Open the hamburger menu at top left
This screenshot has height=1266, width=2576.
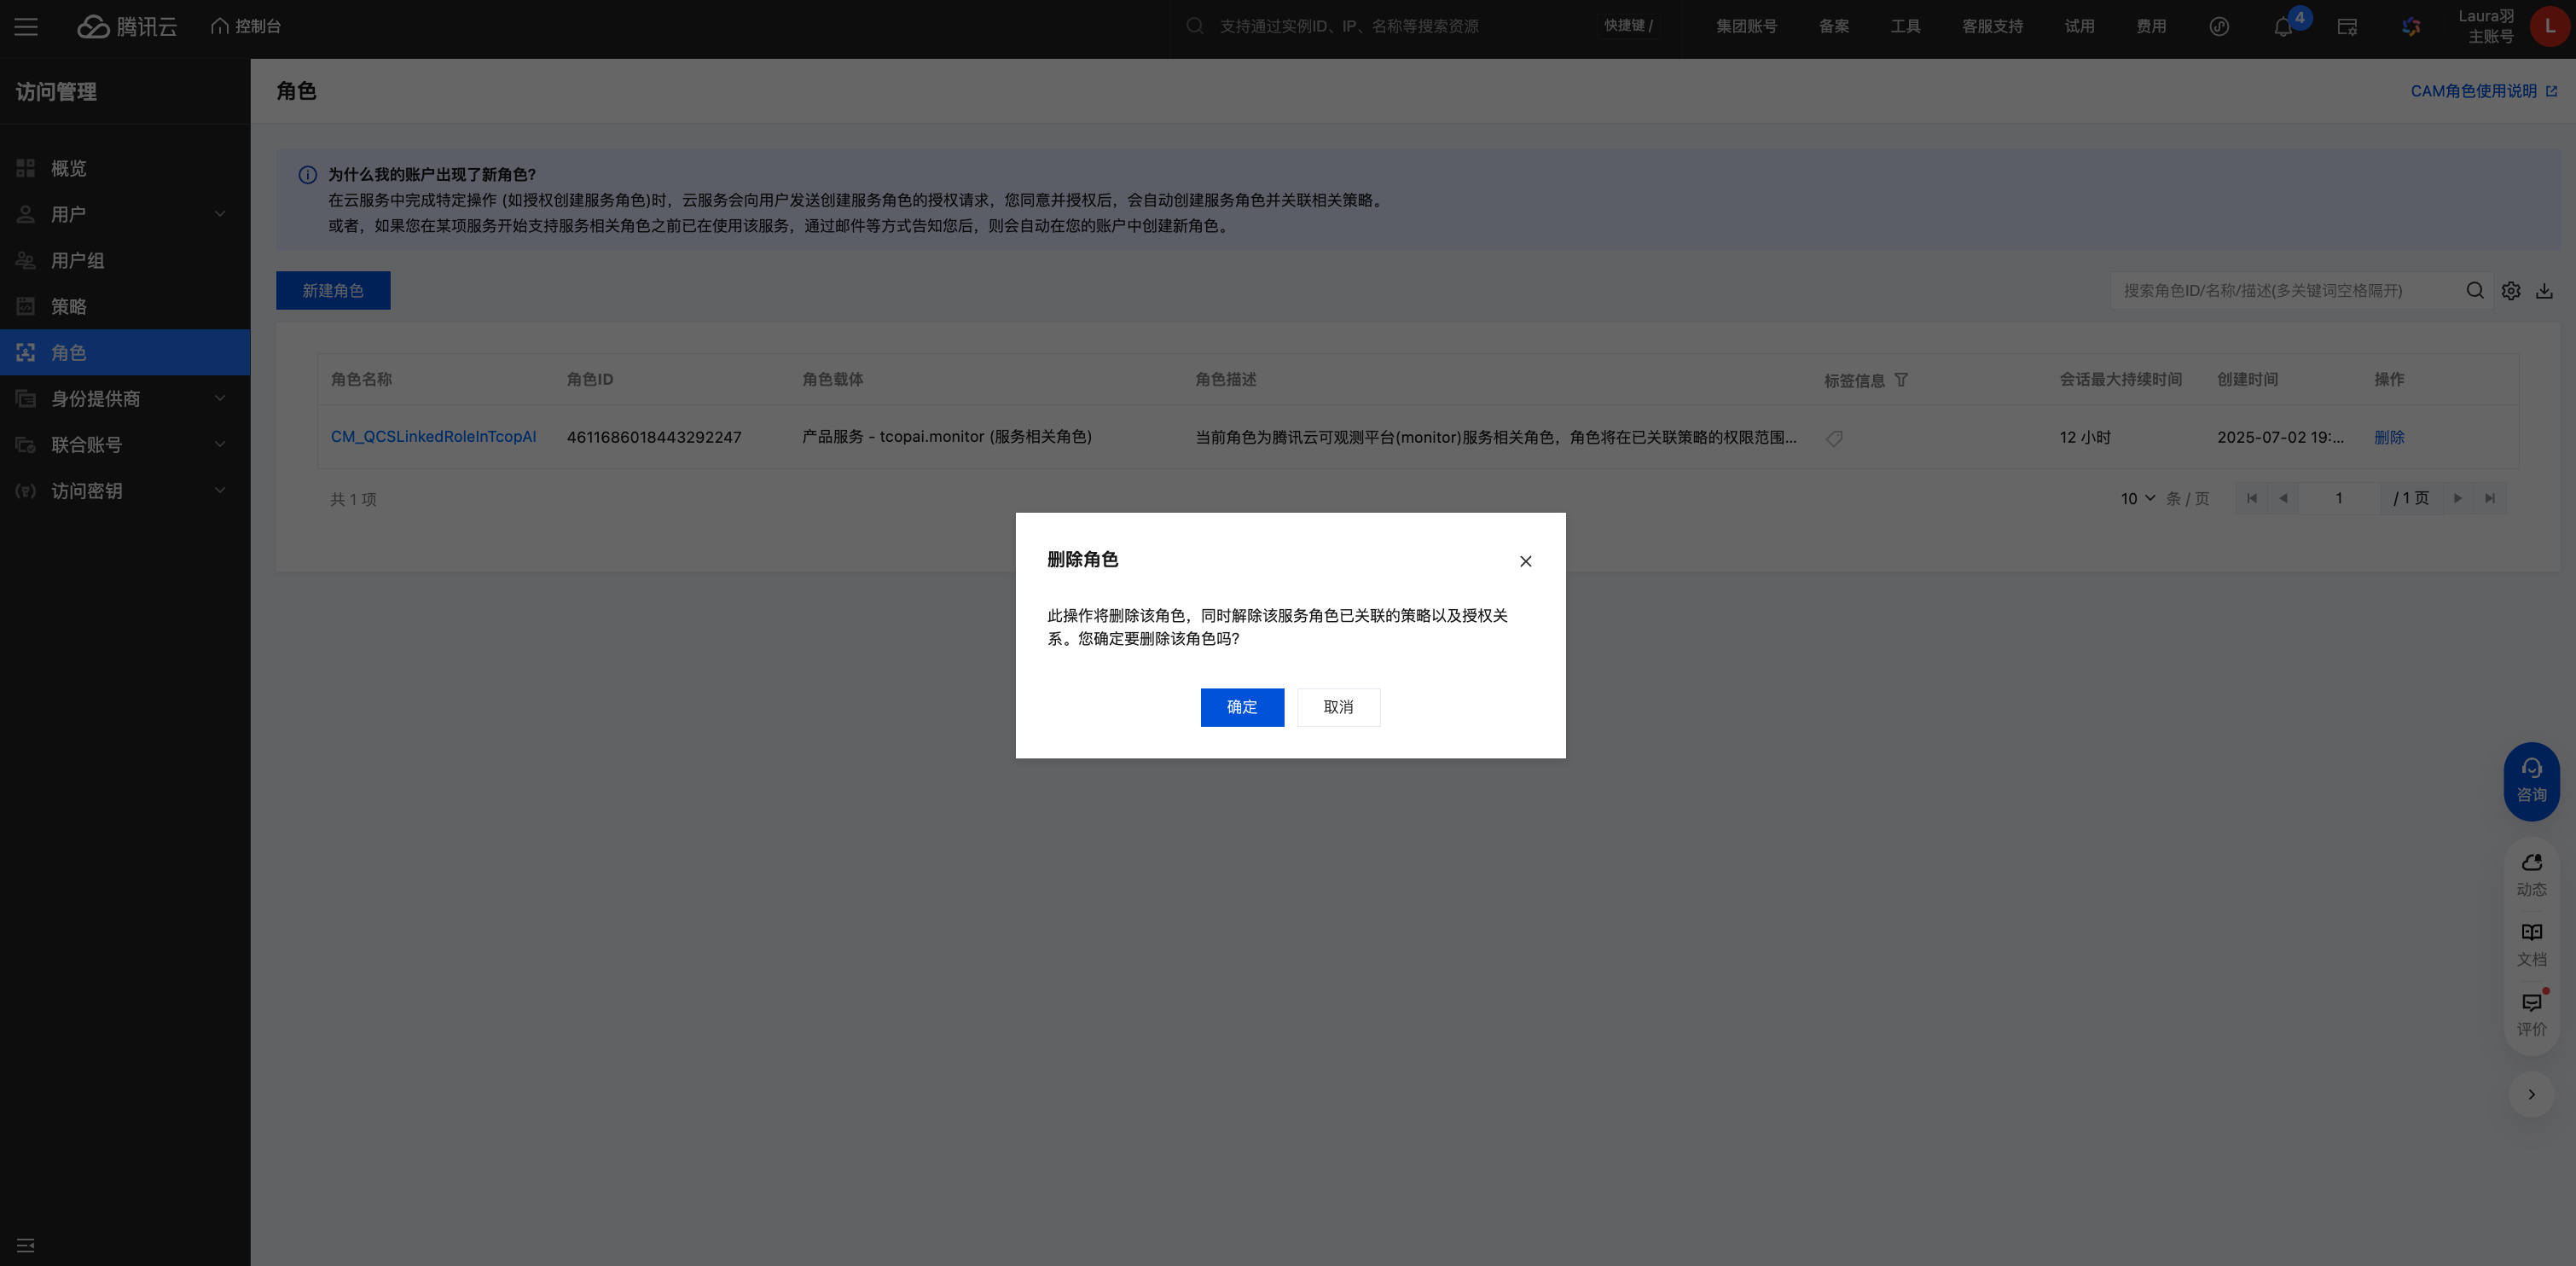[x=26, y=27]
